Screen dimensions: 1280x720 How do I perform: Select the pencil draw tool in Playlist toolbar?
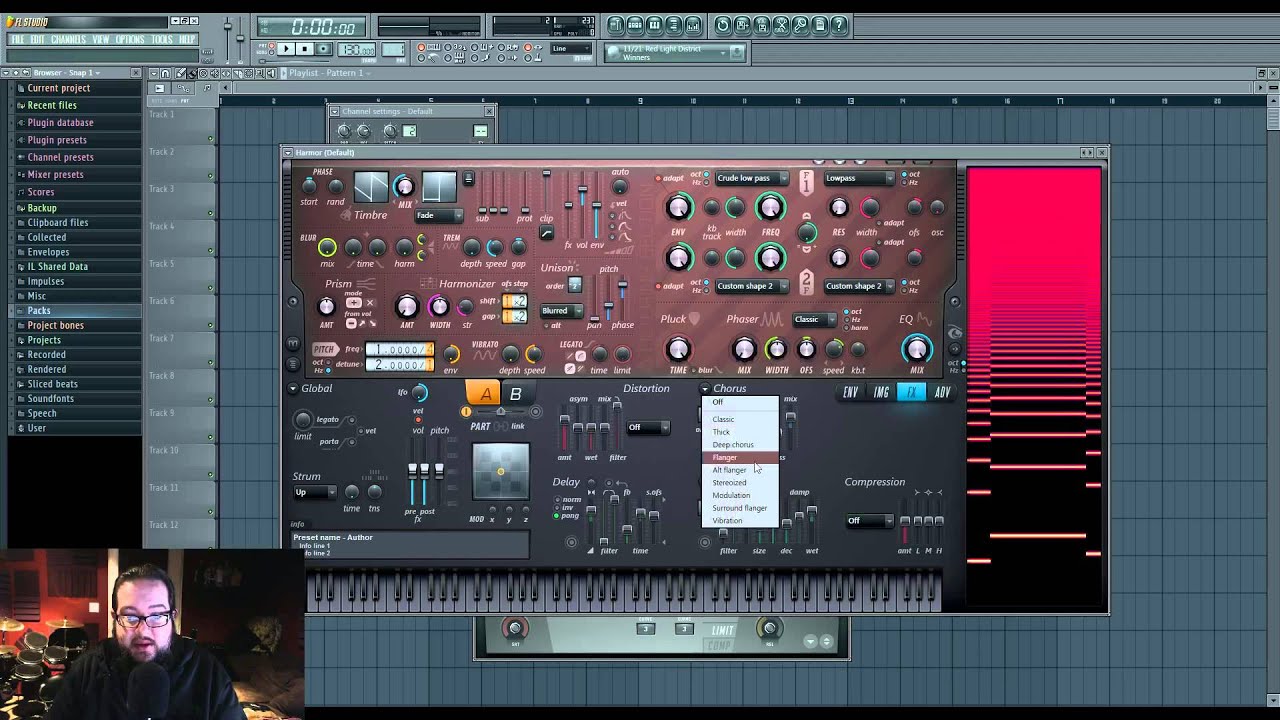tap(180, 73)
